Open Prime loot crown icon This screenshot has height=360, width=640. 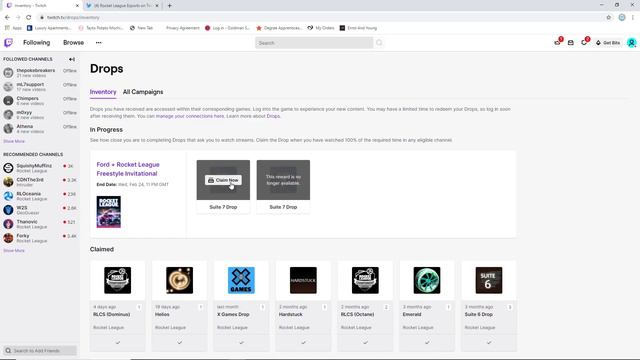pos(558,42)
